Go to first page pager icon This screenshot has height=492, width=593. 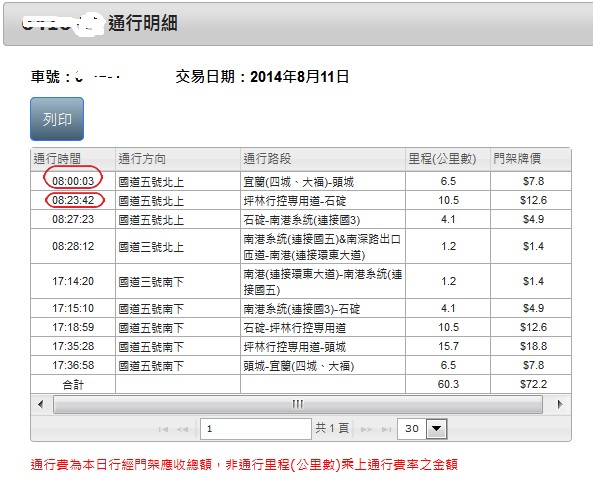click(x=163, y=429)
